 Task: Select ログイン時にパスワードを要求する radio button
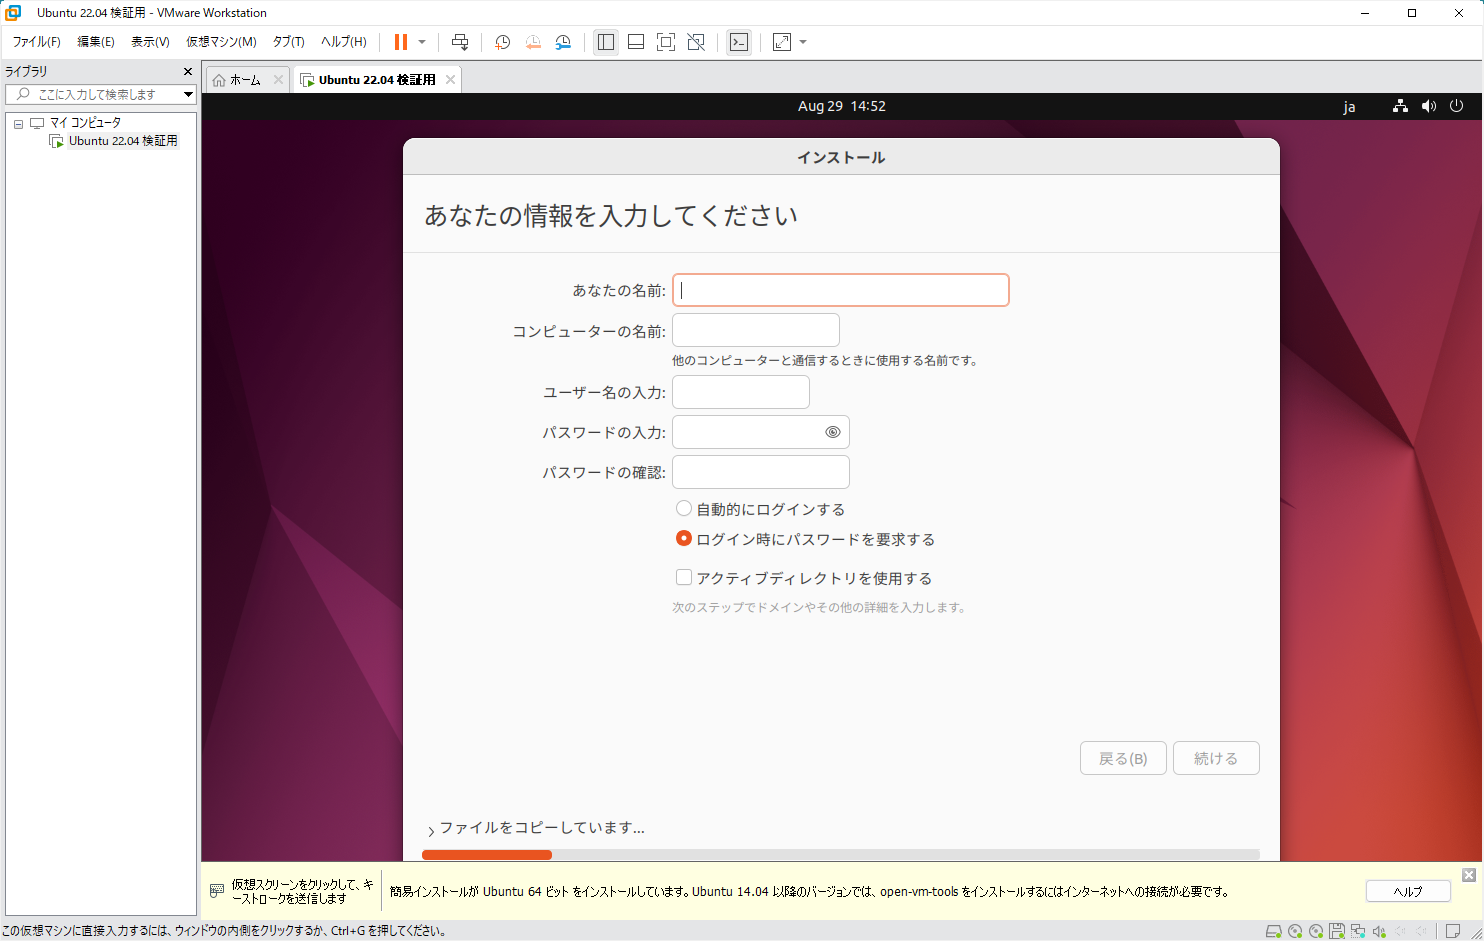(x=684, y=538)
